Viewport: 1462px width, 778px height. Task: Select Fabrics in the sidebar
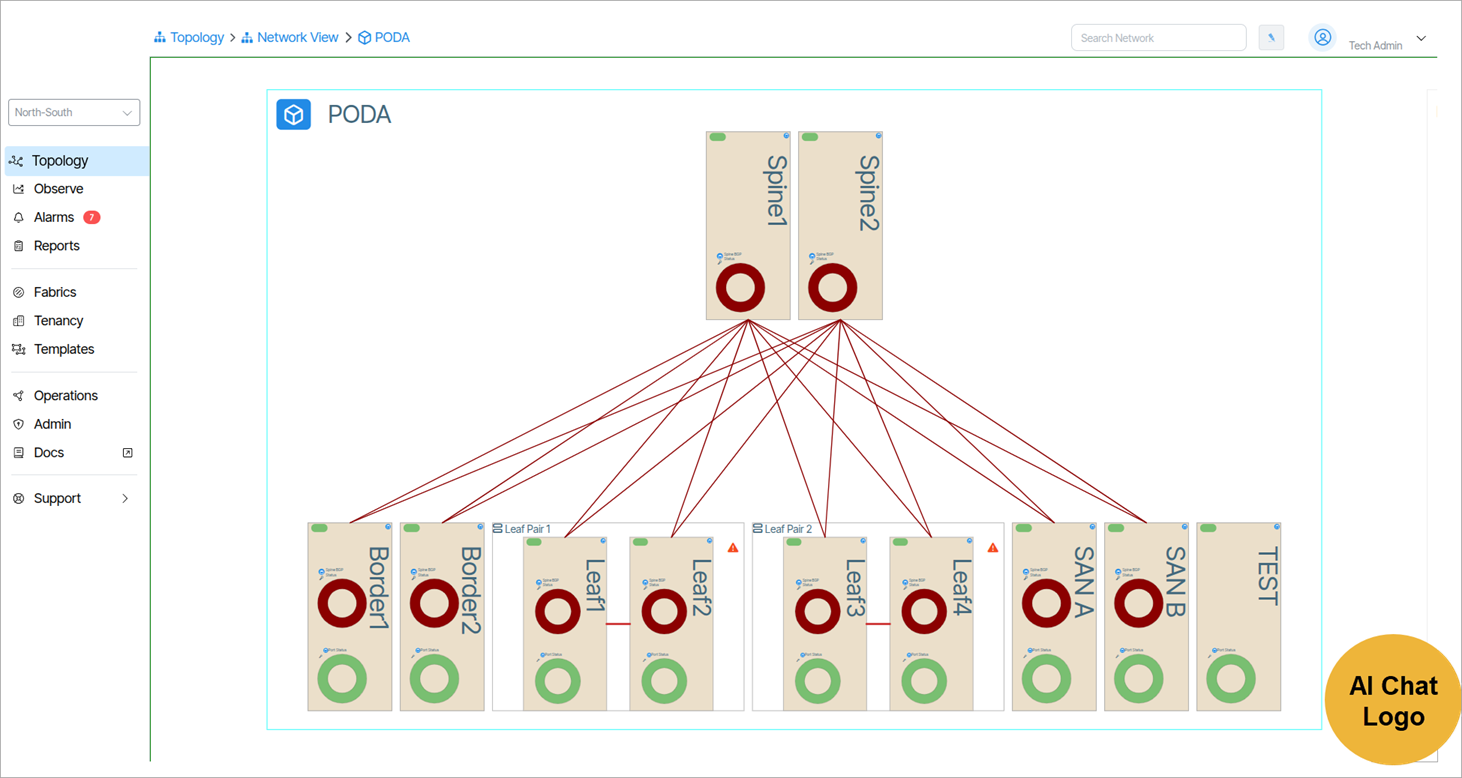(55, 292)
